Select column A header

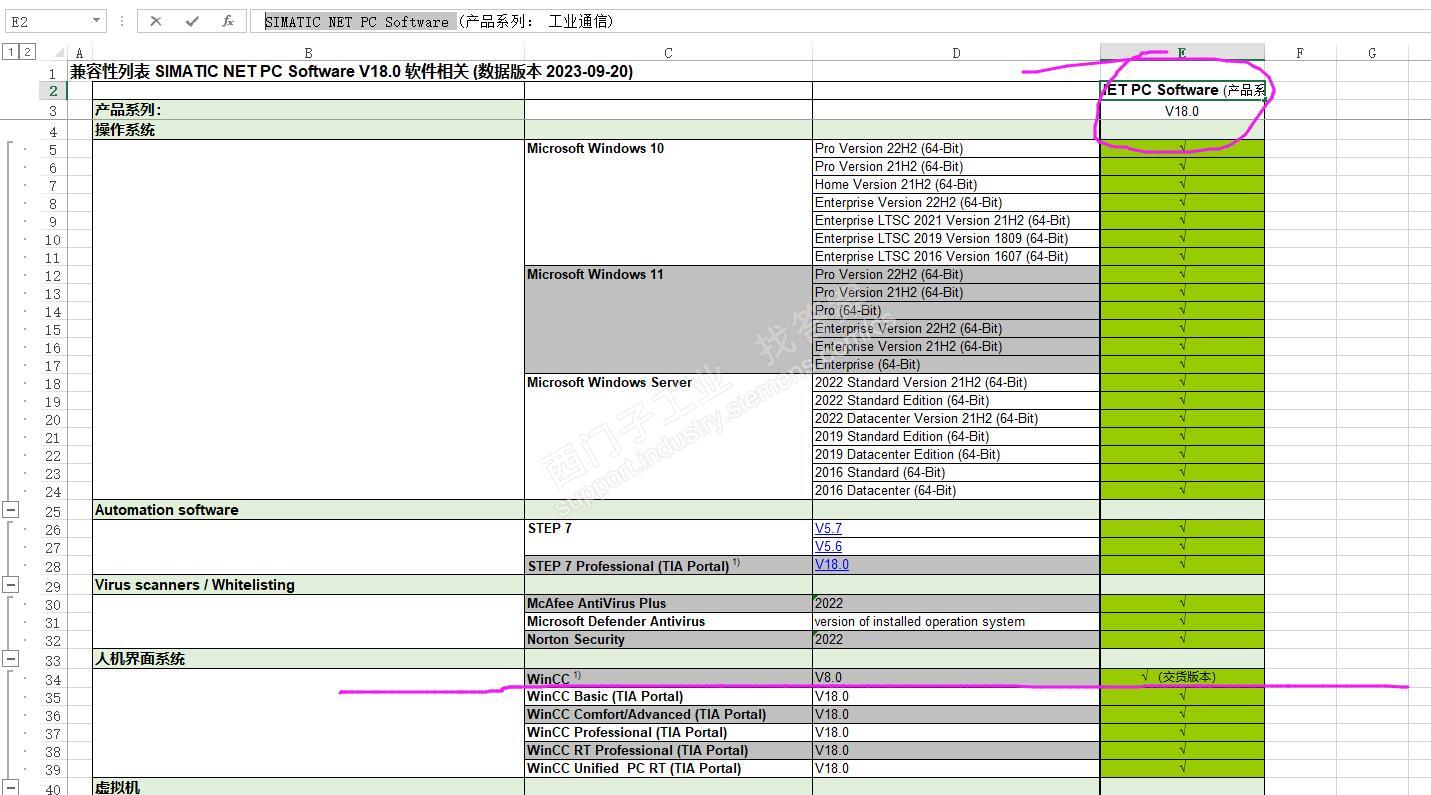80,53
